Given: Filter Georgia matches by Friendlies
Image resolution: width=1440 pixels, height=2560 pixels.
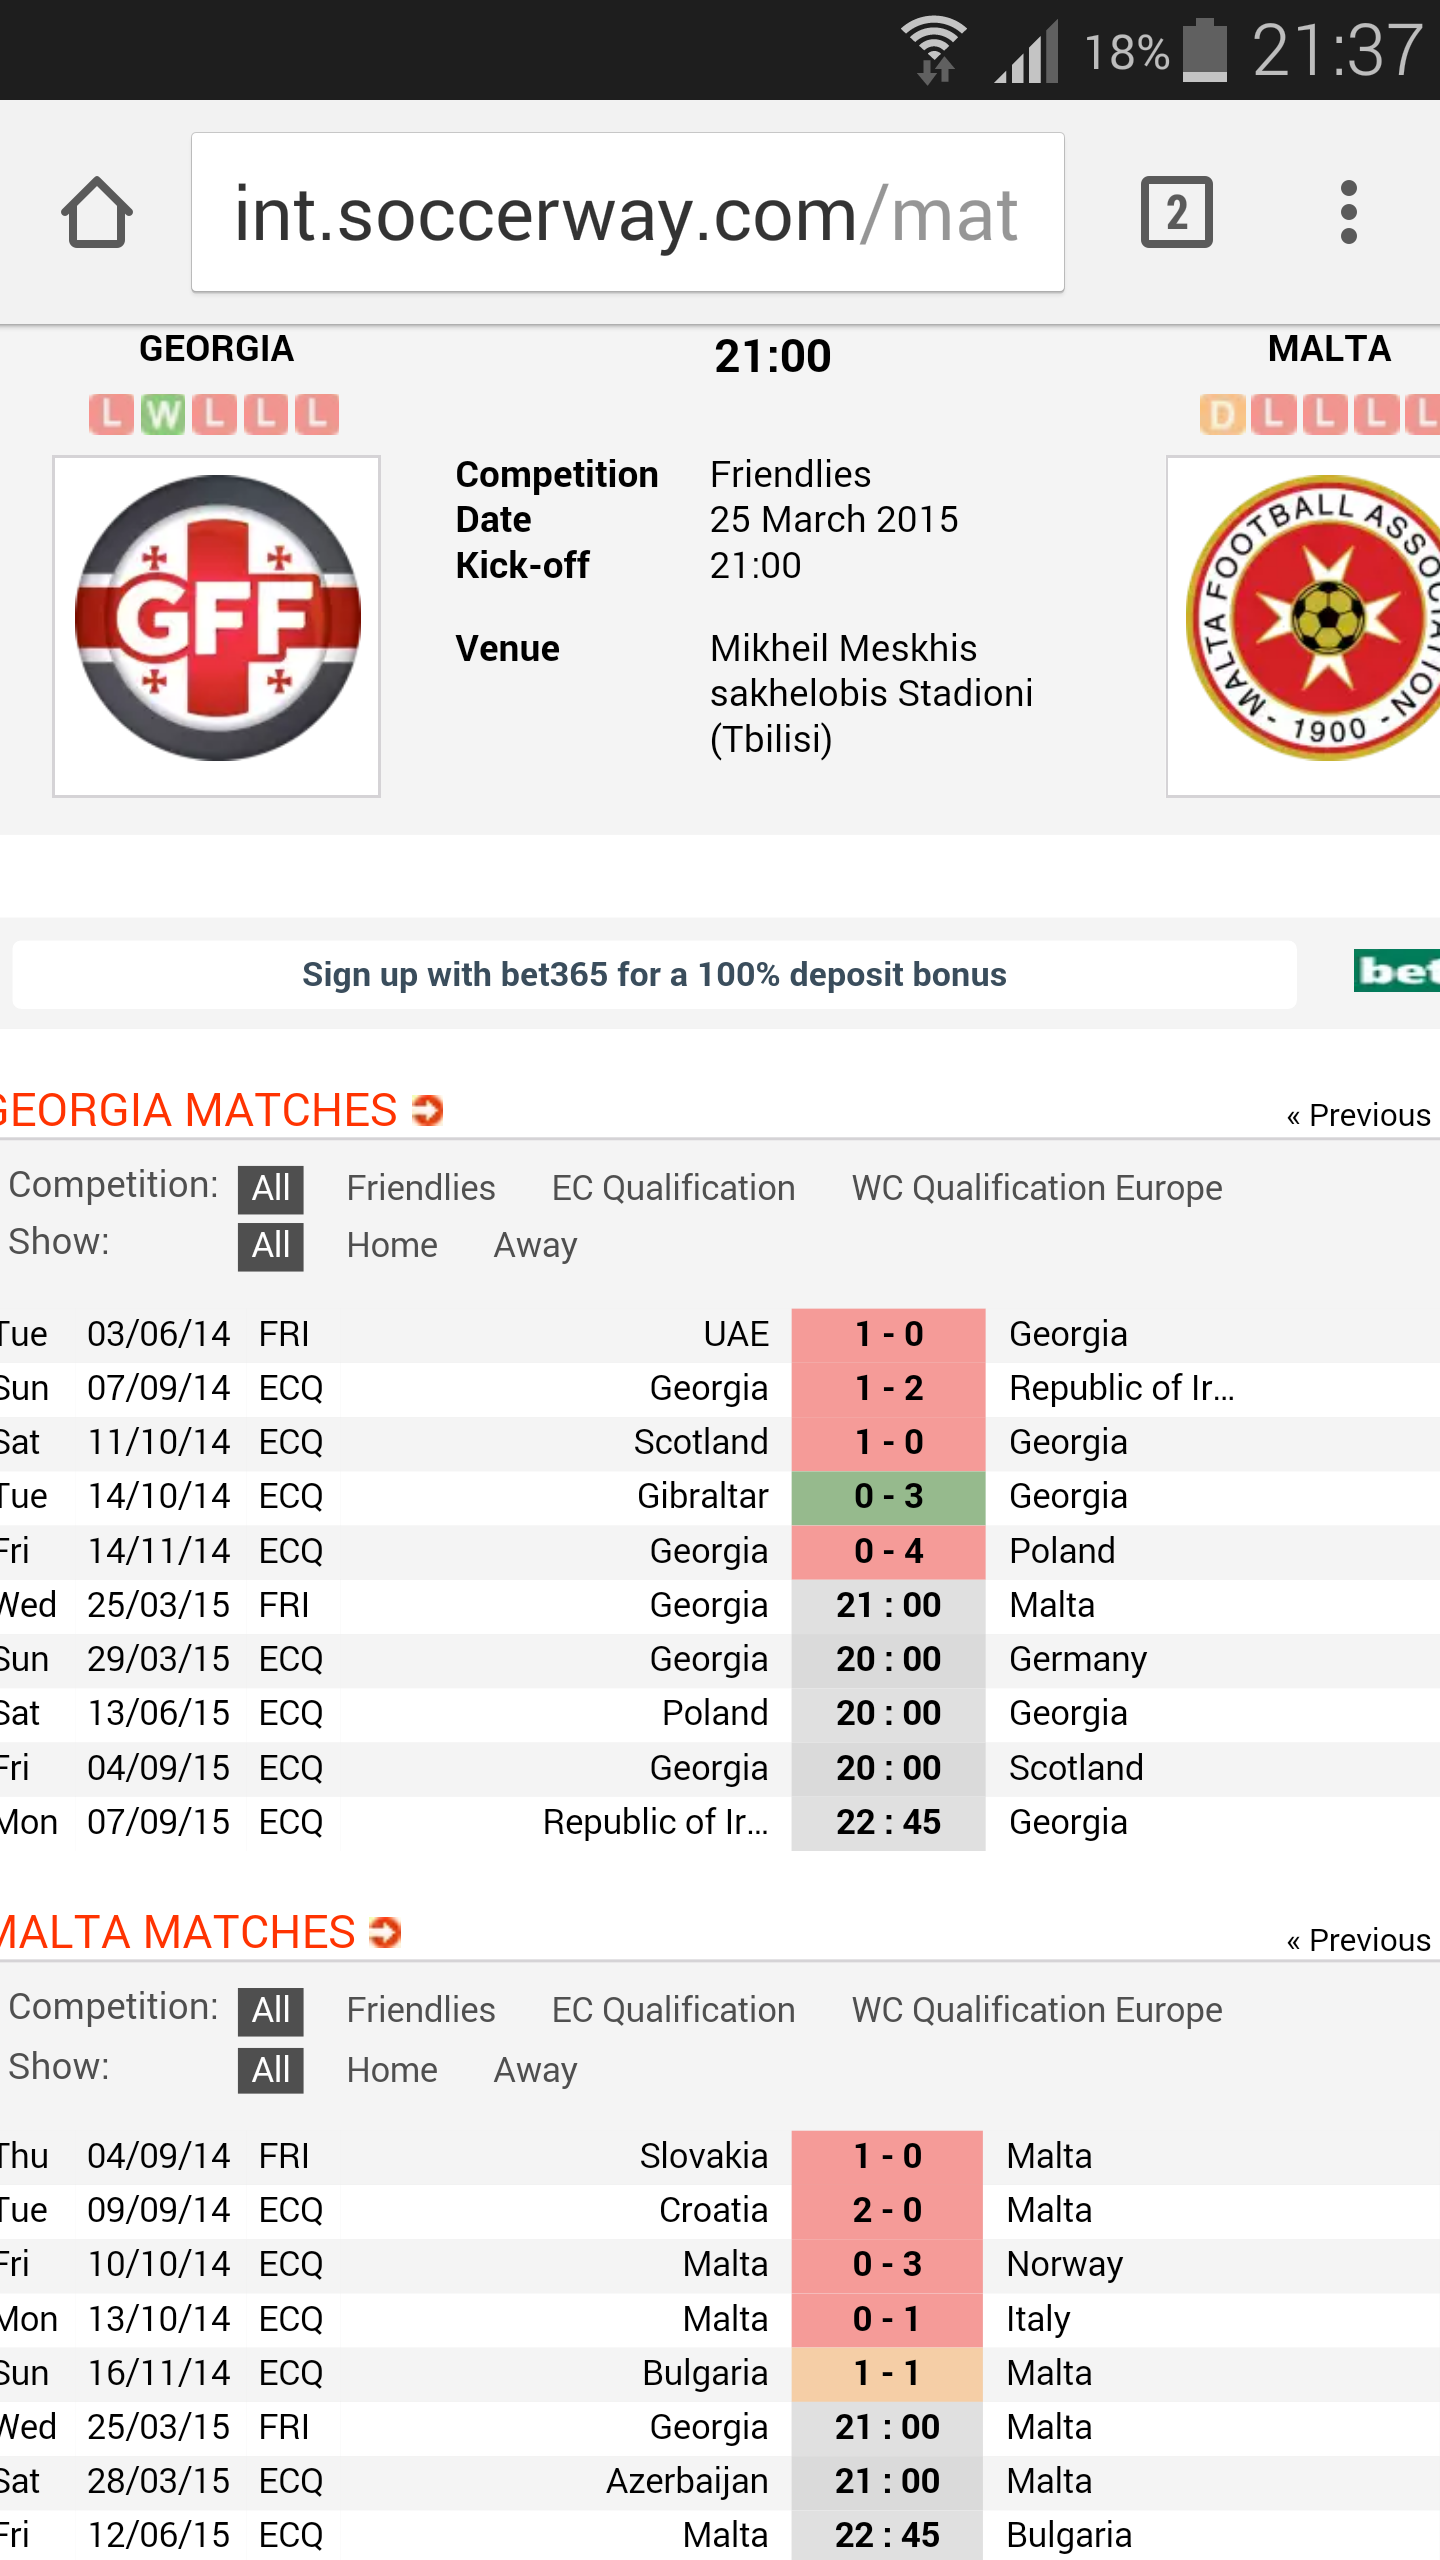Looking at the screenshot, I should (x=421, y=1188).
